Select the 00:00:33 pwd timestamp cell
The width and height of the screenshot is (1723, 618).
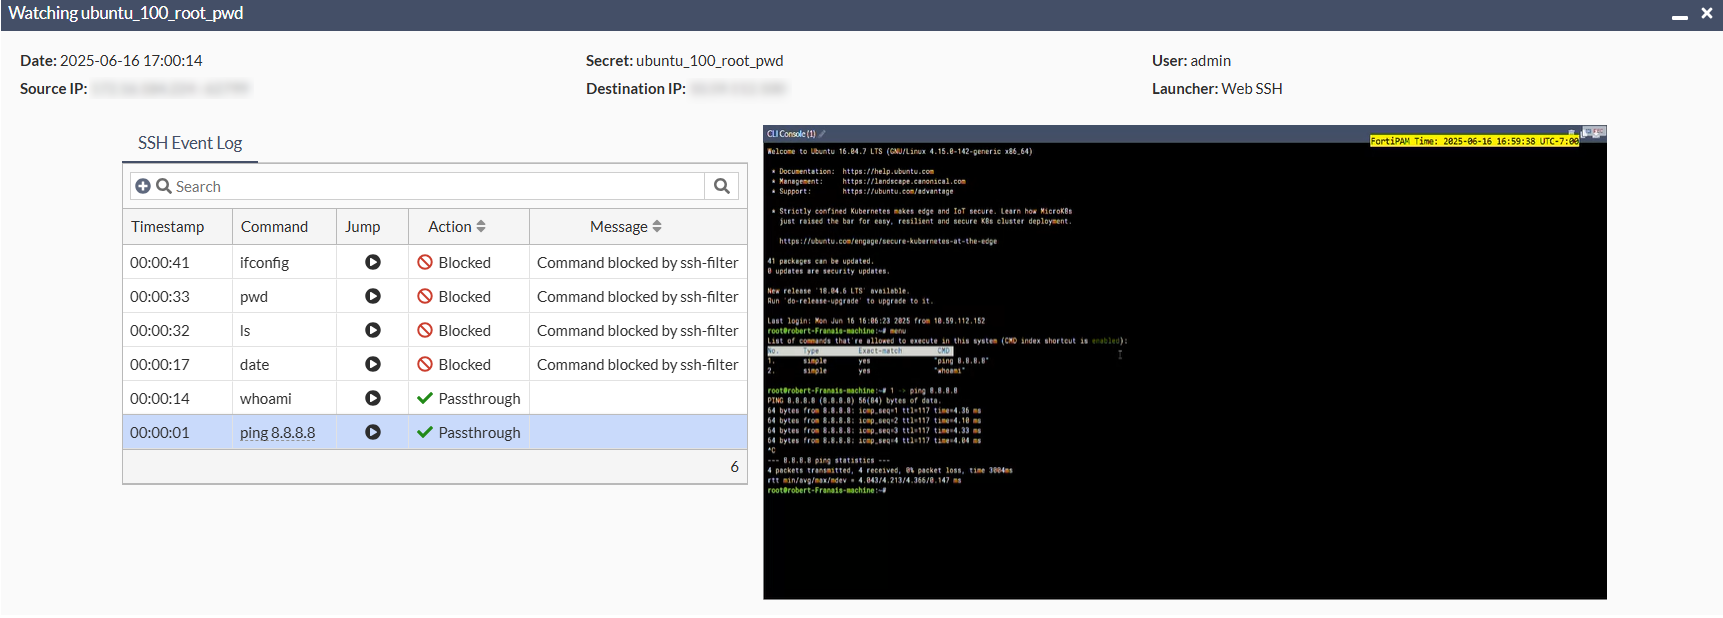(160, 296)
